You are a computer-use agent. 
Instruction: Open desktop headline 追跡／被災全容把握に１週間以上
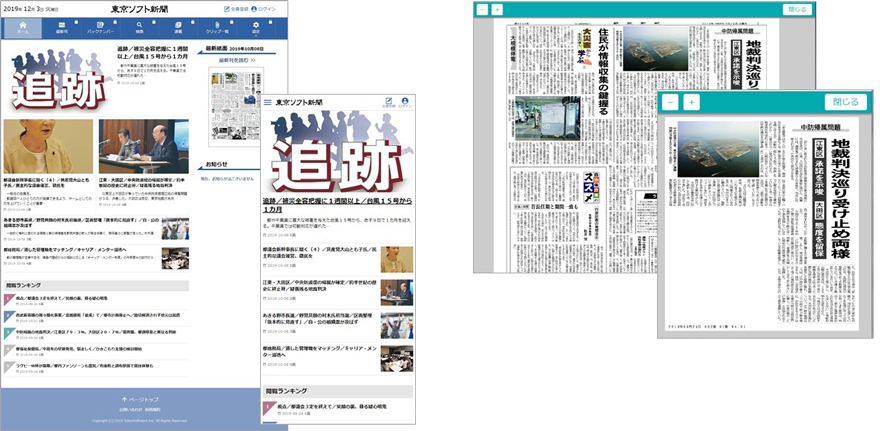coord(153,52)
